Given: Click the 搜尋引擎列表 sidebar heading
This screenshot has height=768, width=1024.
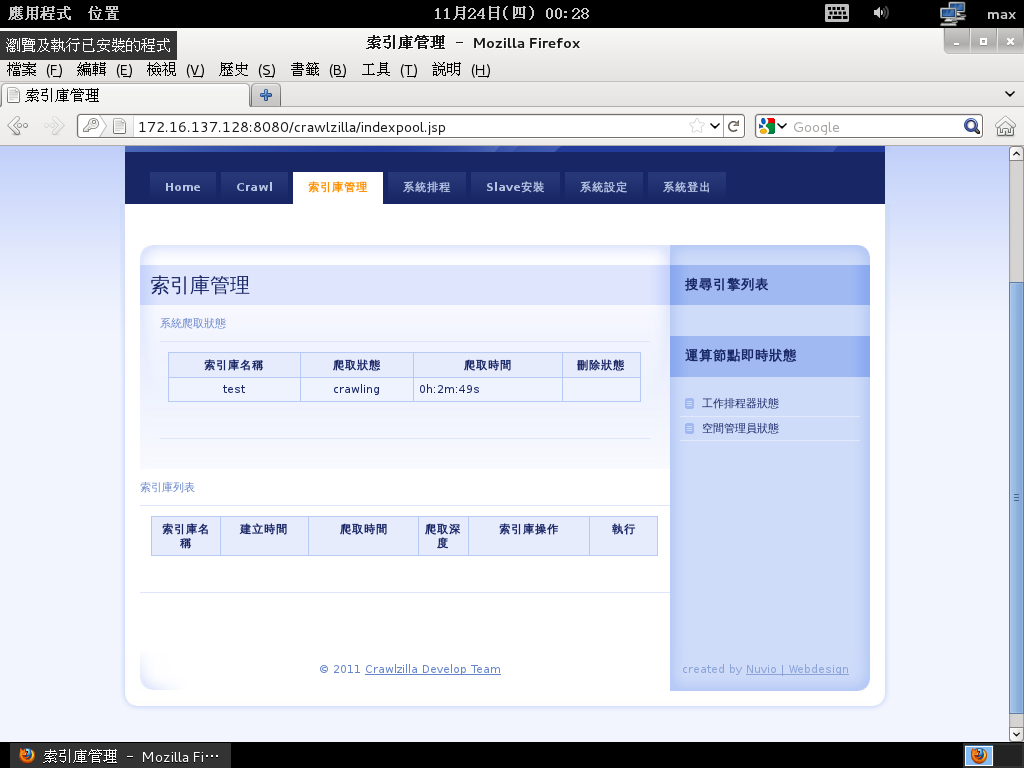Looking at the screenshot, I should click(726, 285).
